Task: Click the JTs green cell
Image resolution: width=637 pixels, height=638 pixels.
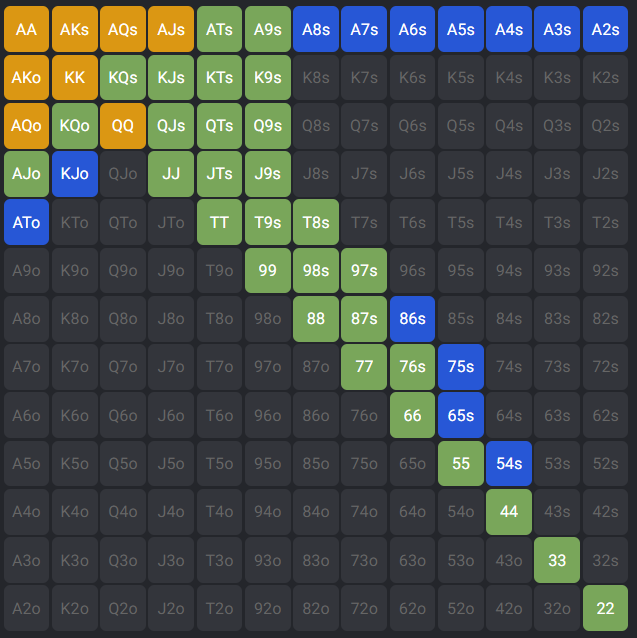Action: [x=219, y=174]
